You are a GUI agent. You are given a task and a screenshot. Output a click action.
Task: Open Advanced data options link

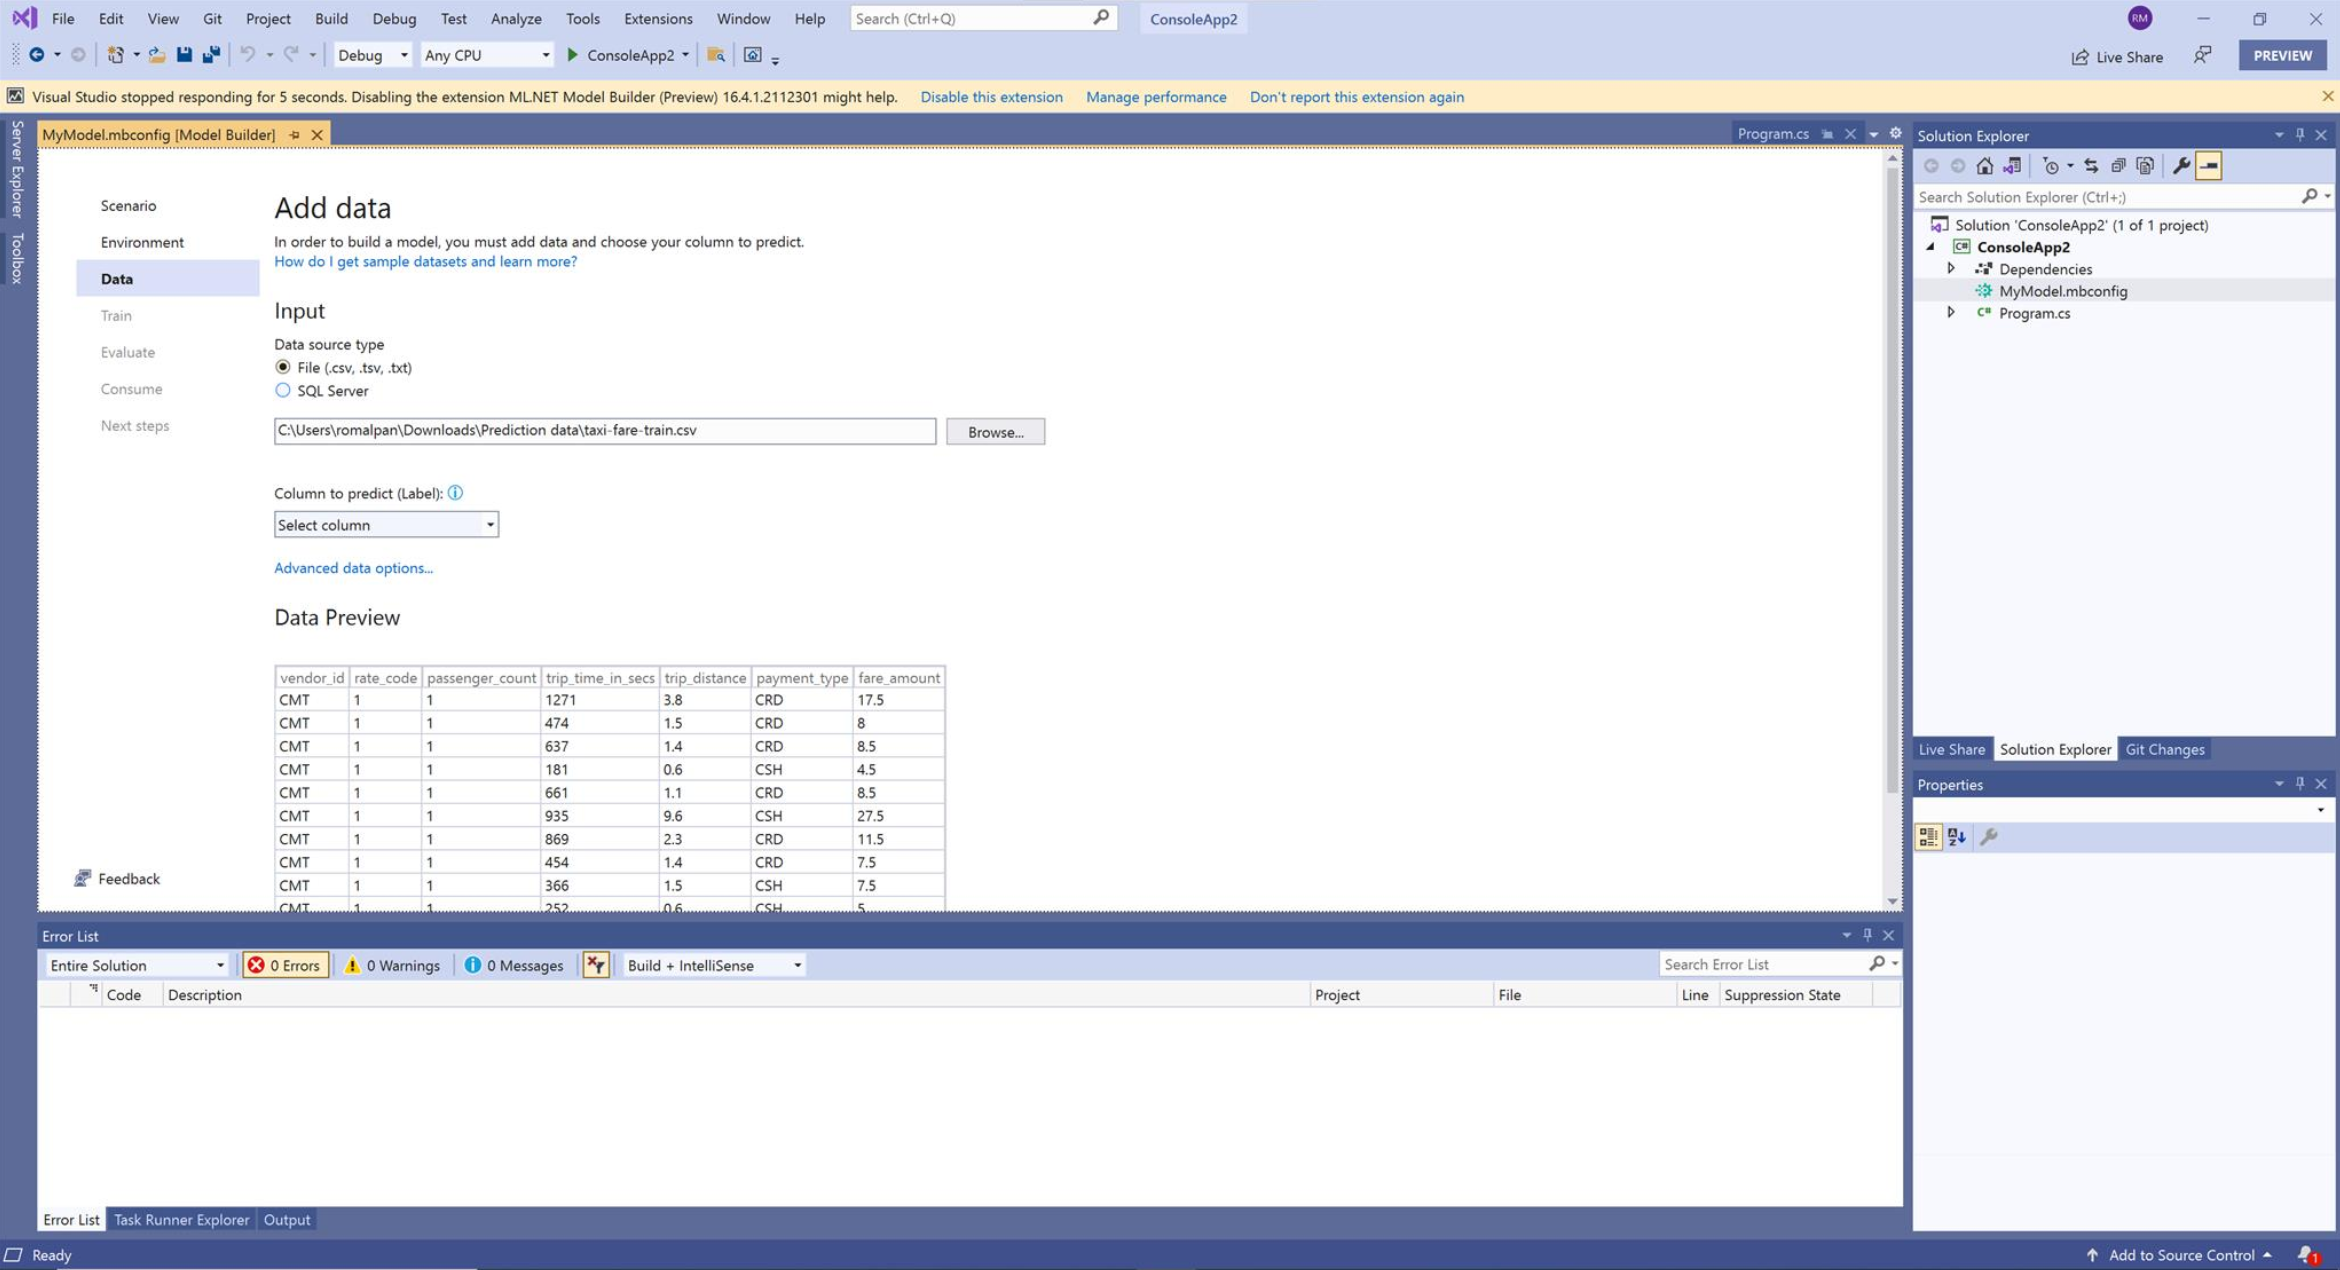point(352,567)
